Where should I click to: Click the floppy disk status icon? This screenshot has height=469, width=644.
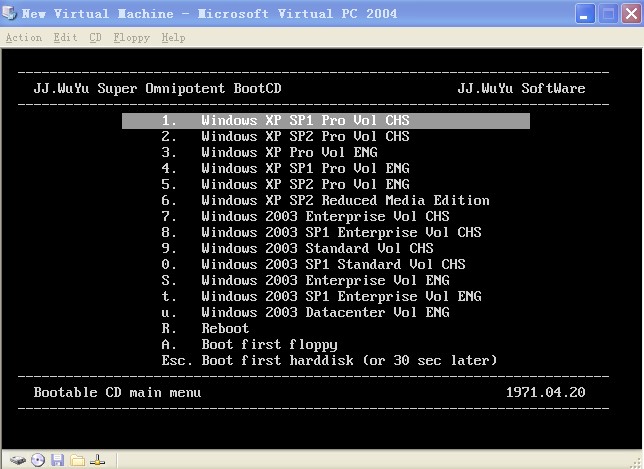point(58,460)
